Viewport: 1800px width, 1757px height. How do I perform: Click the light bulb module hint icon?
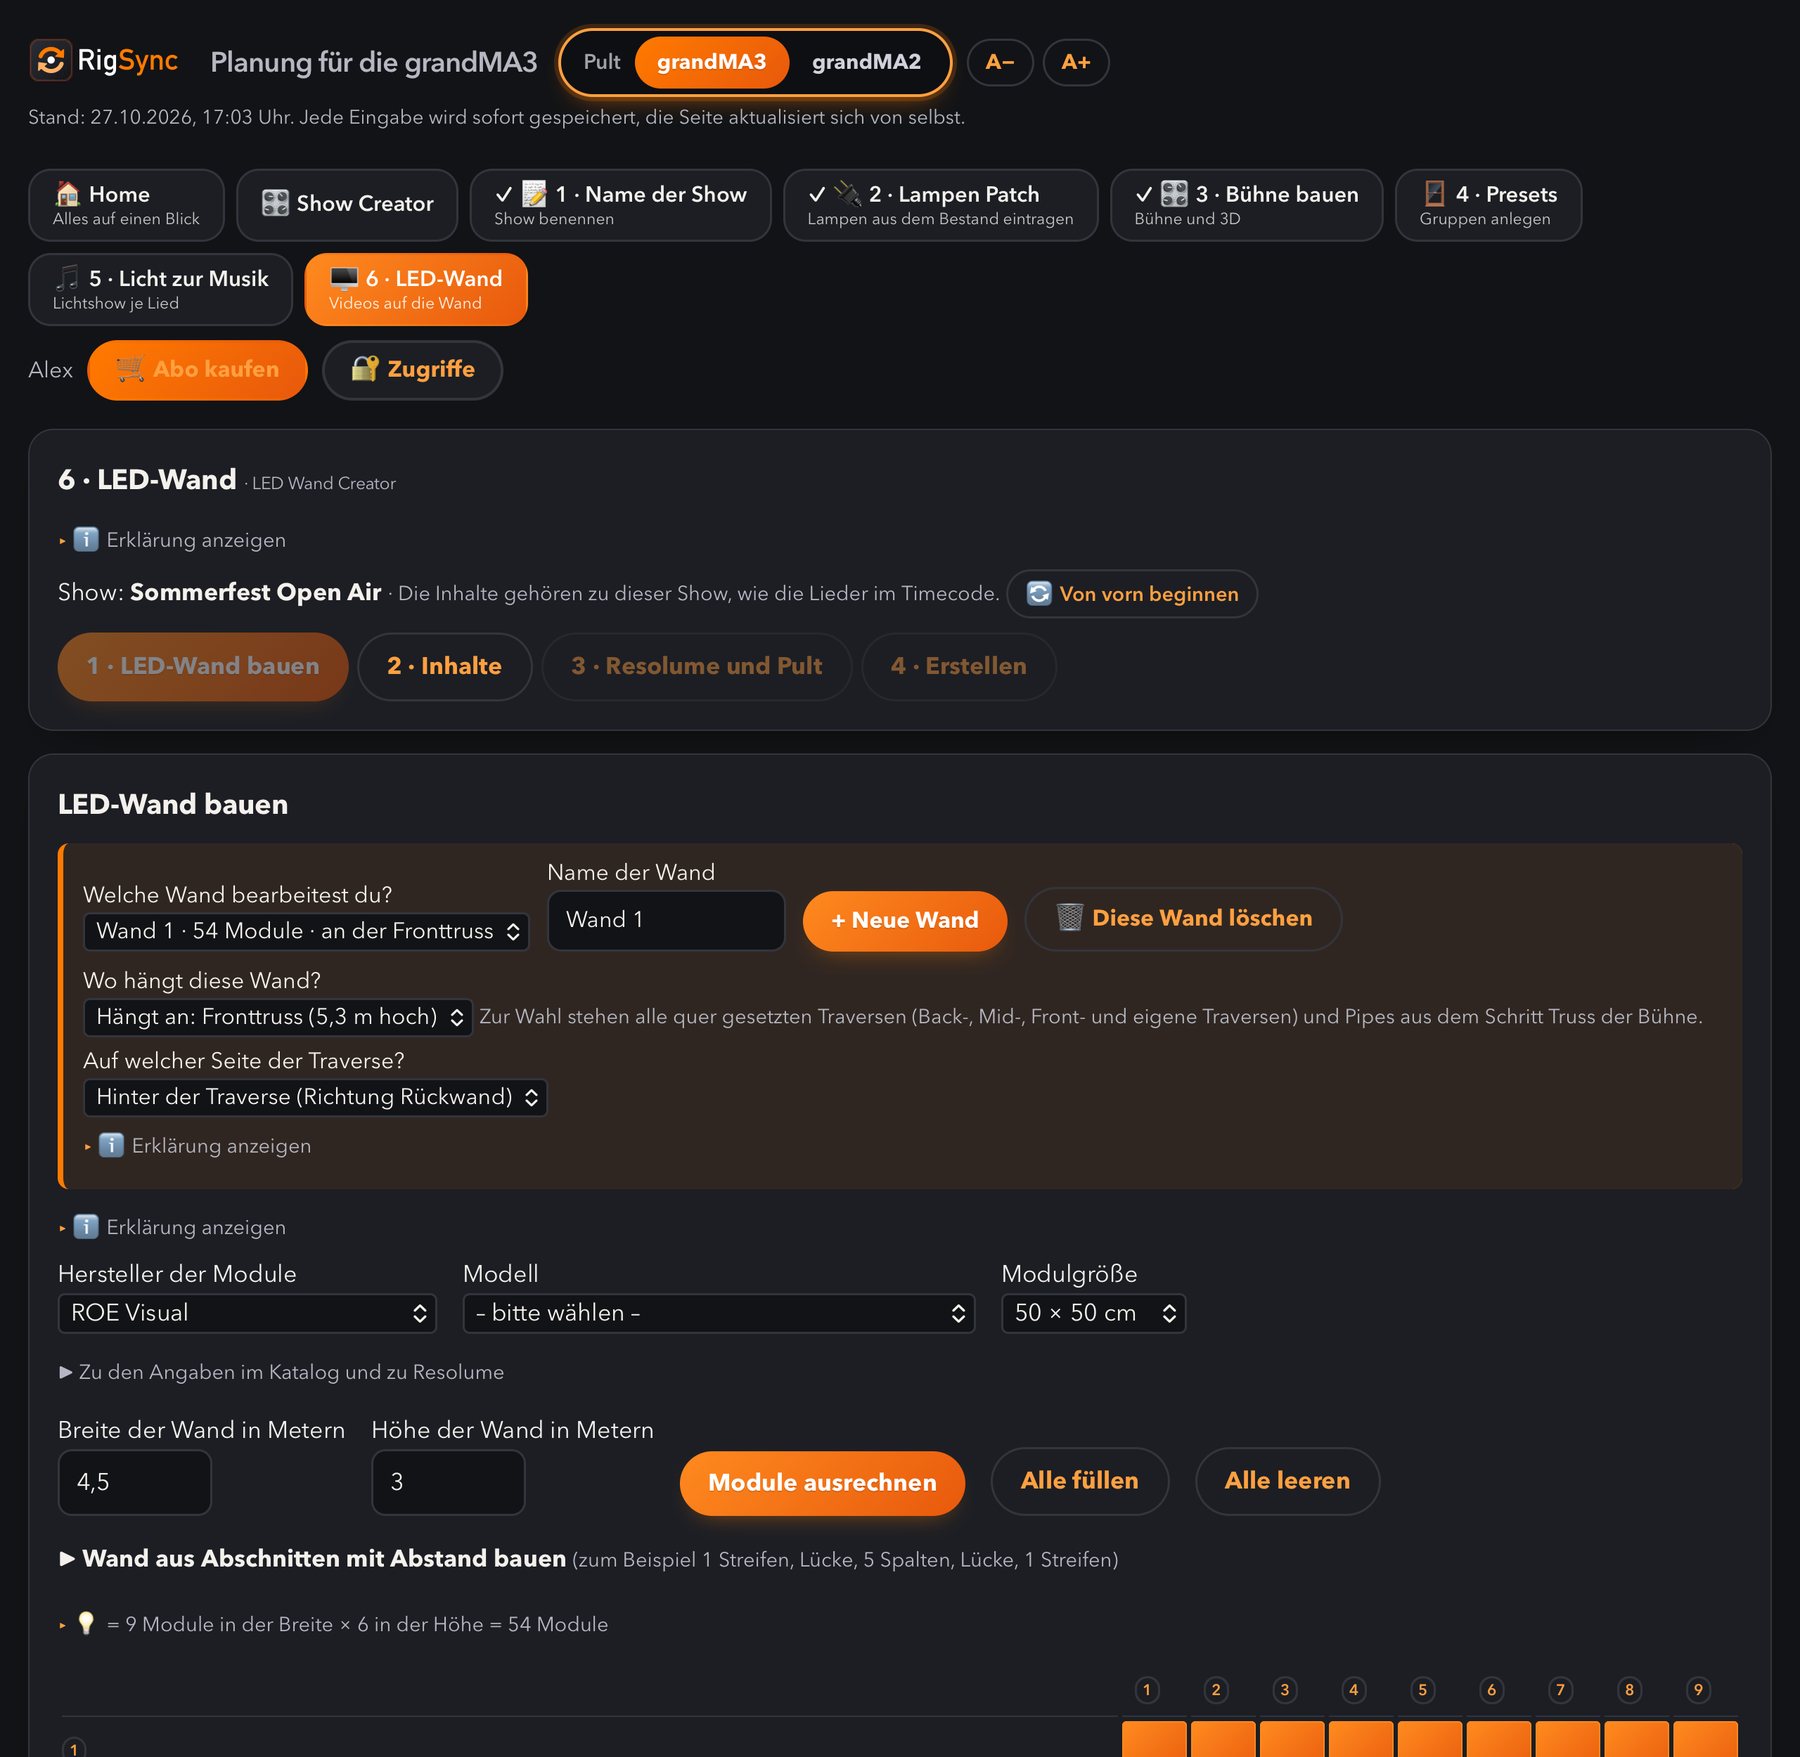click(x=86, y=1624)
